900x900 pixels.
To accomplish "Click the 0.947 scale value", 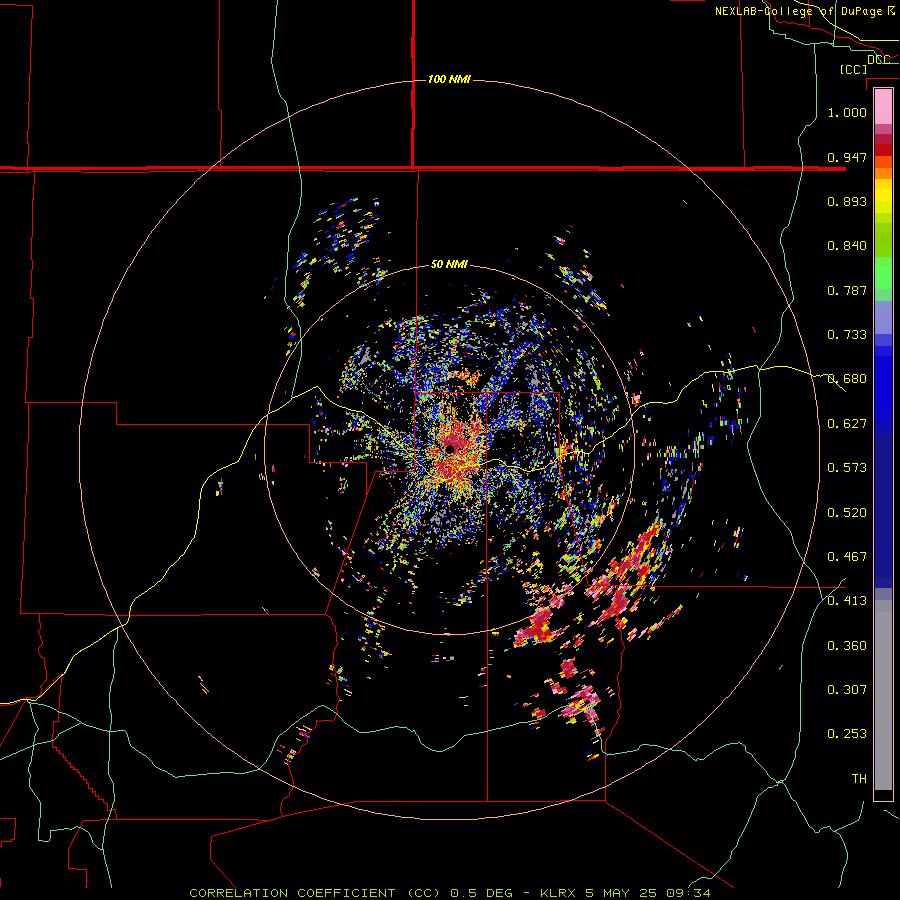I will point(847,157).
